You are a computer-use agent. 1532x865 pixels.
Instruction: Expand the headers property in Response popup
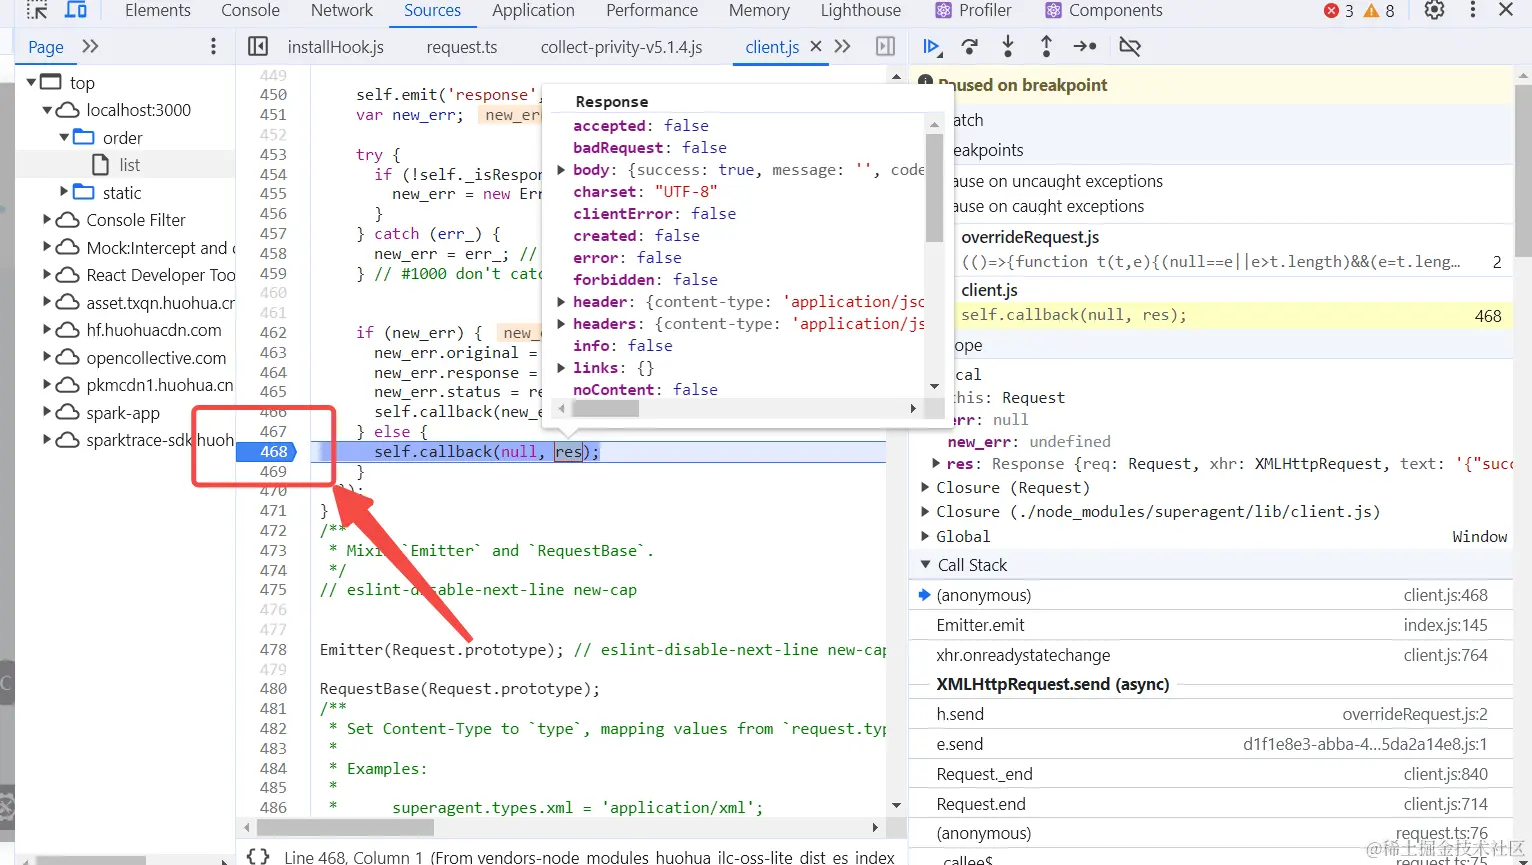[x=562, y=324]
